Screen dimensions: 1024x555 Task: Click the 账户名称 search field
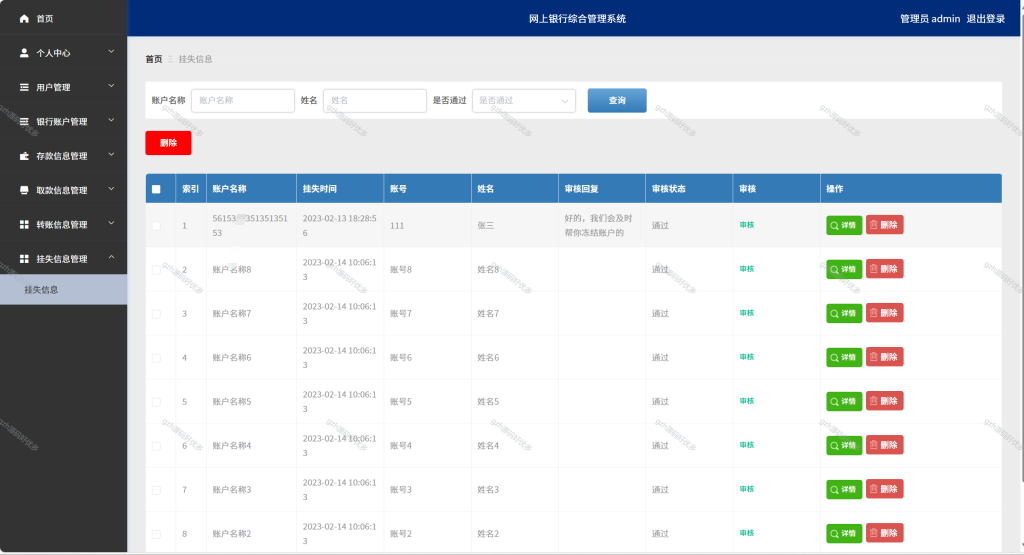(243, 101)
